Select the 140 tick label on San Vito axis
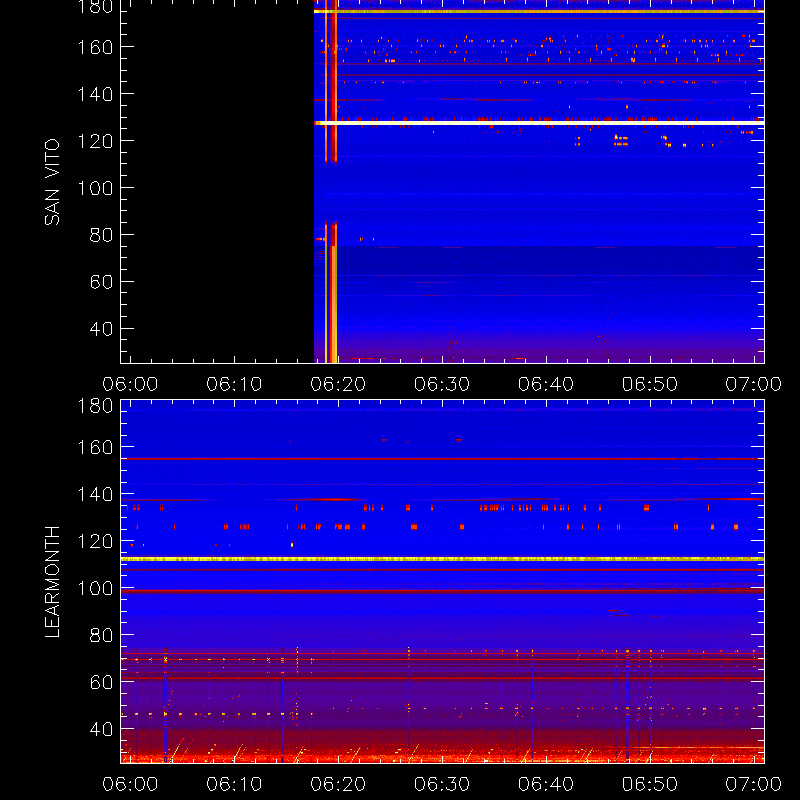Image resolution: width=800 pixels, height=800 pixels. (95, 94)
